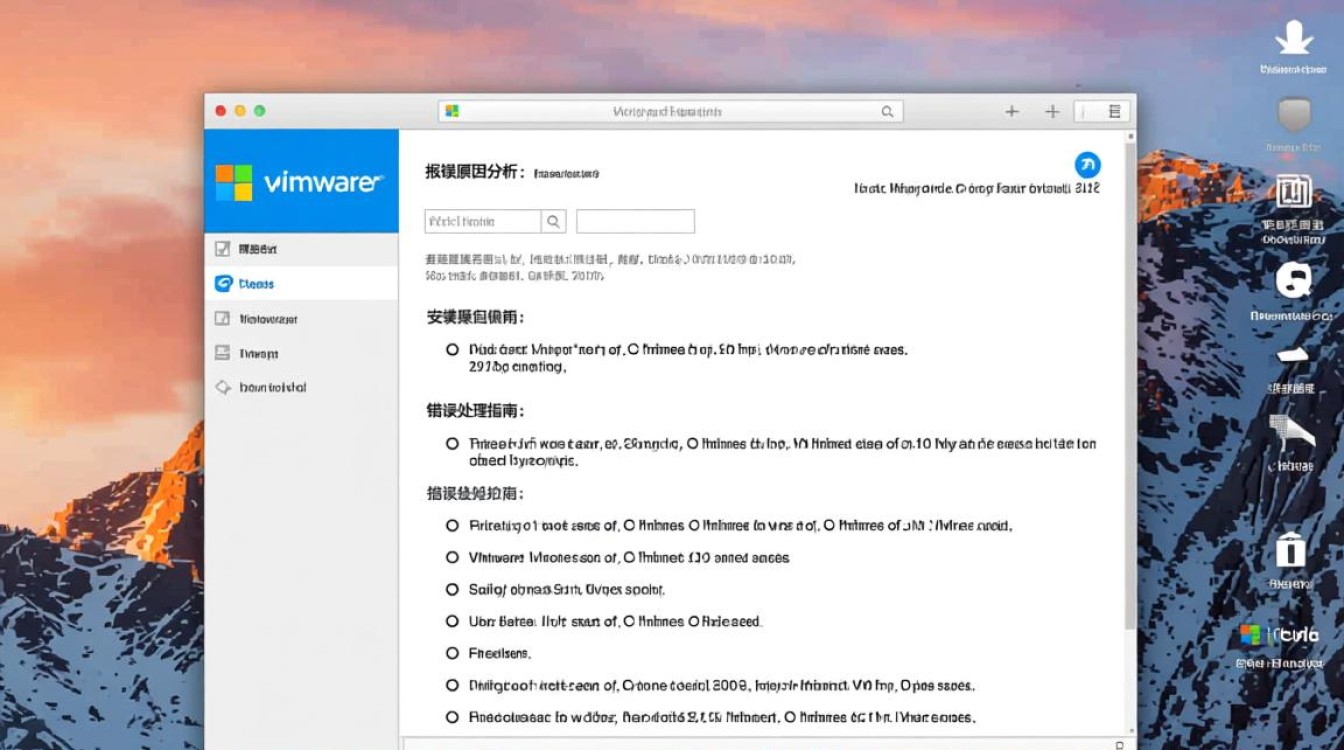Viewport: 1344px width, 750px height.
Task: Select the radio circle on the last visible list row
Action: pos(453,717)
